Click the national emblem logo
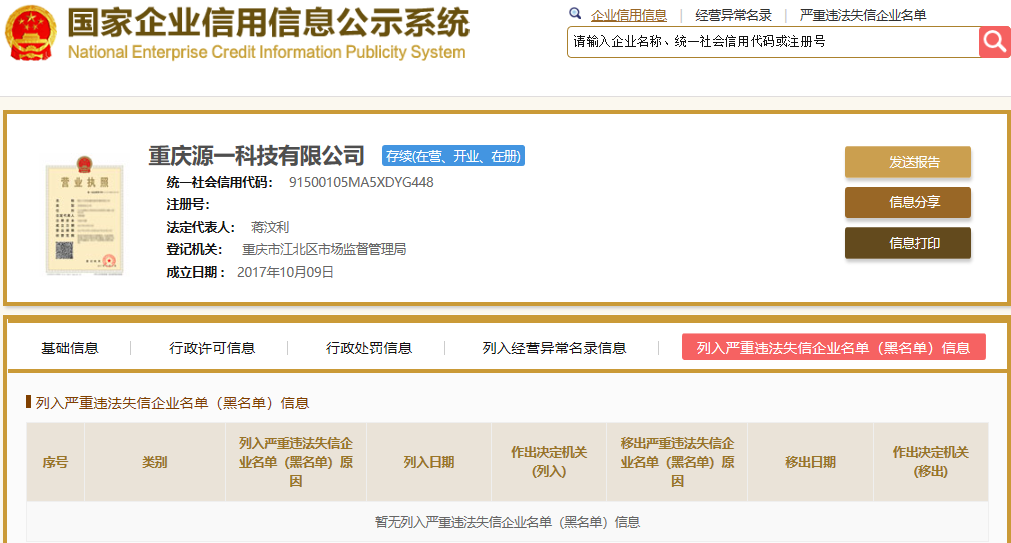 tap(30, 33)
